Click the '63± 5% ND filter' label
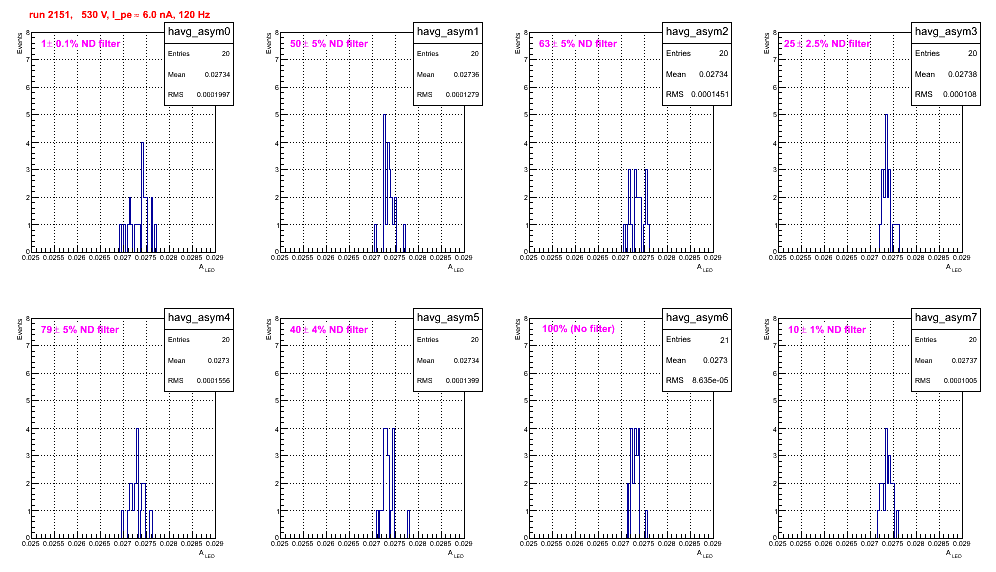The width and height of the screenshot is (996, 572). [x=578, y=44]
